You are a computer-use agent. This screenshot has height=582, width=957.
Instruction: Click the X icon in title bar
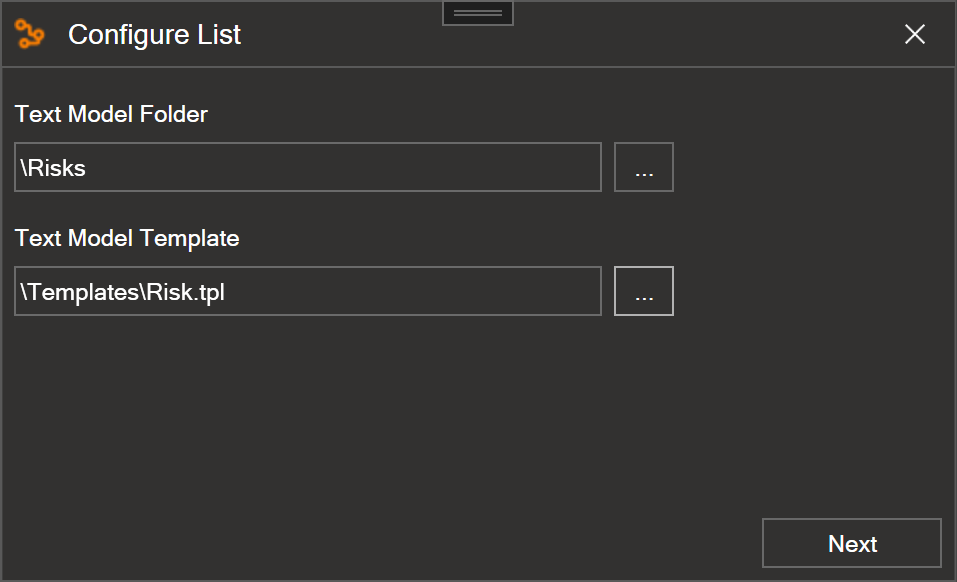pos(915,34)
